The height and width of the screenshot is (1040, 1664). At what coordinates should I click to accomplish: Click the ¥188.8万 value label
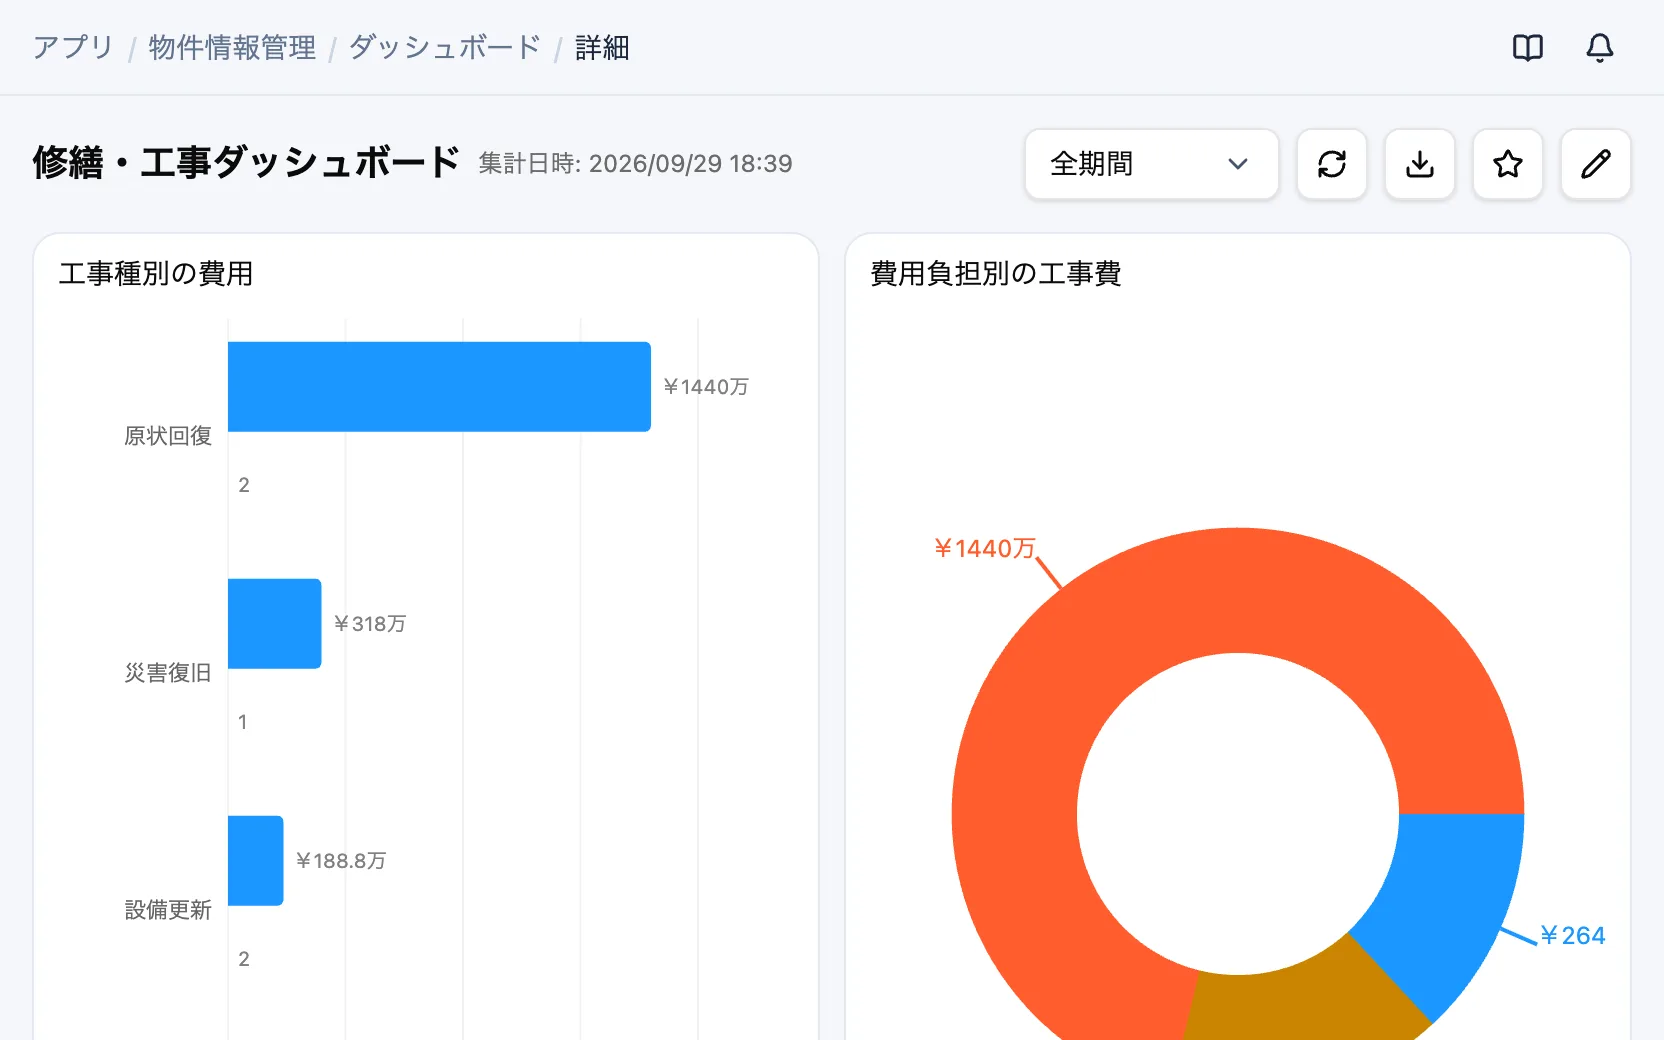[341, 861]
